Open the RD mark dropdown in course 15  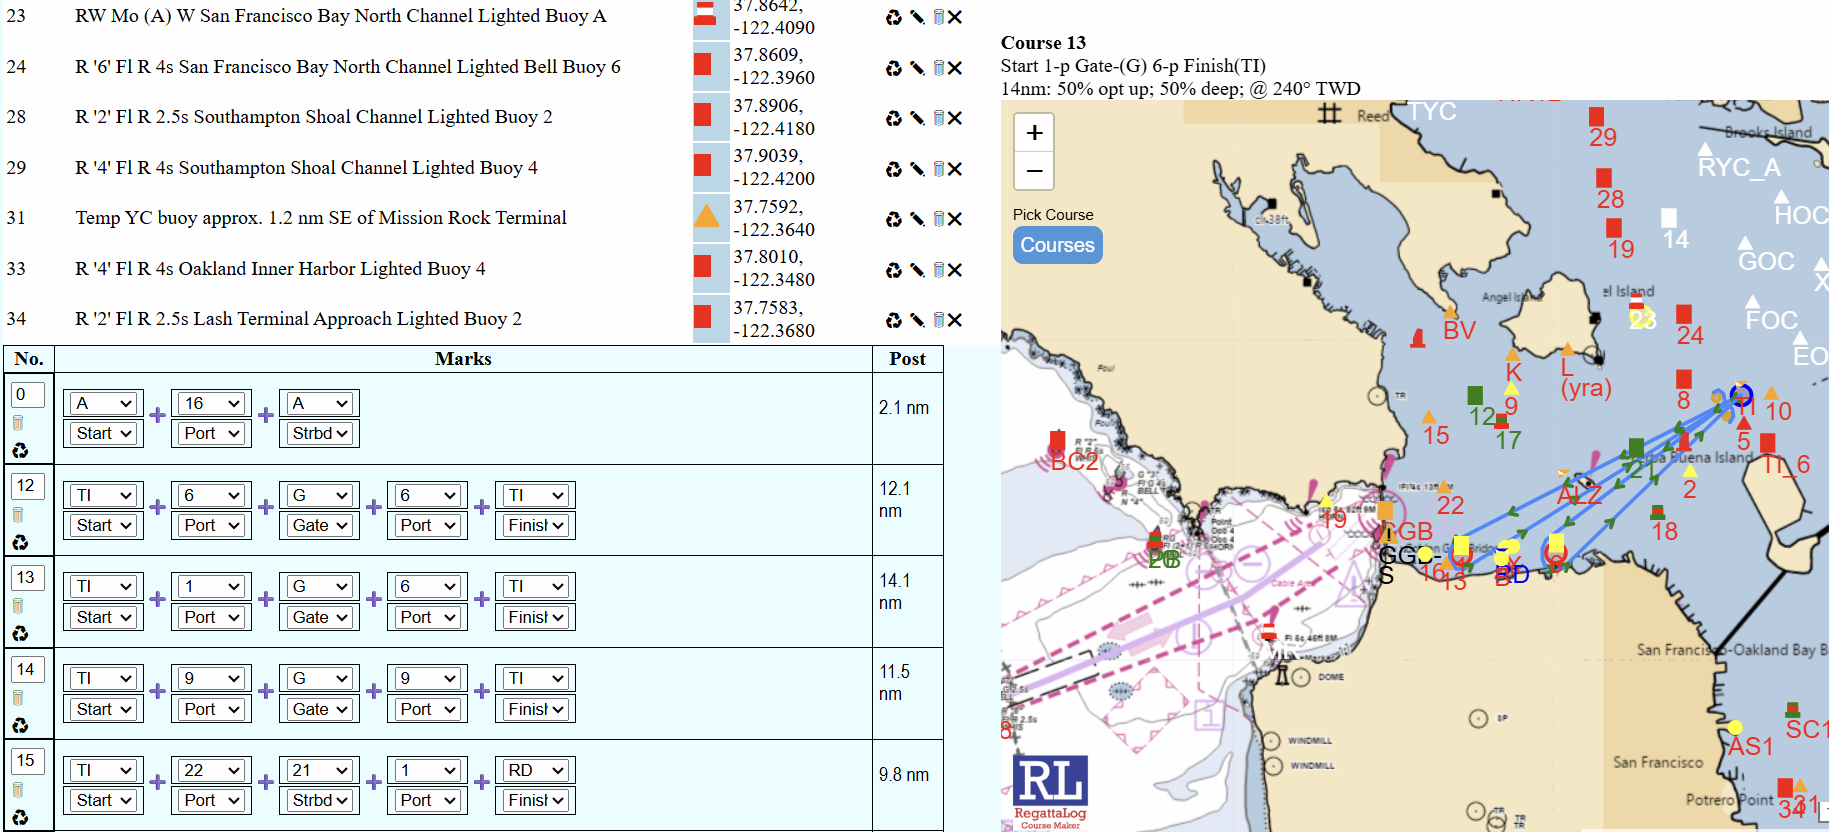pyautogui.click(x=535, y=770)
